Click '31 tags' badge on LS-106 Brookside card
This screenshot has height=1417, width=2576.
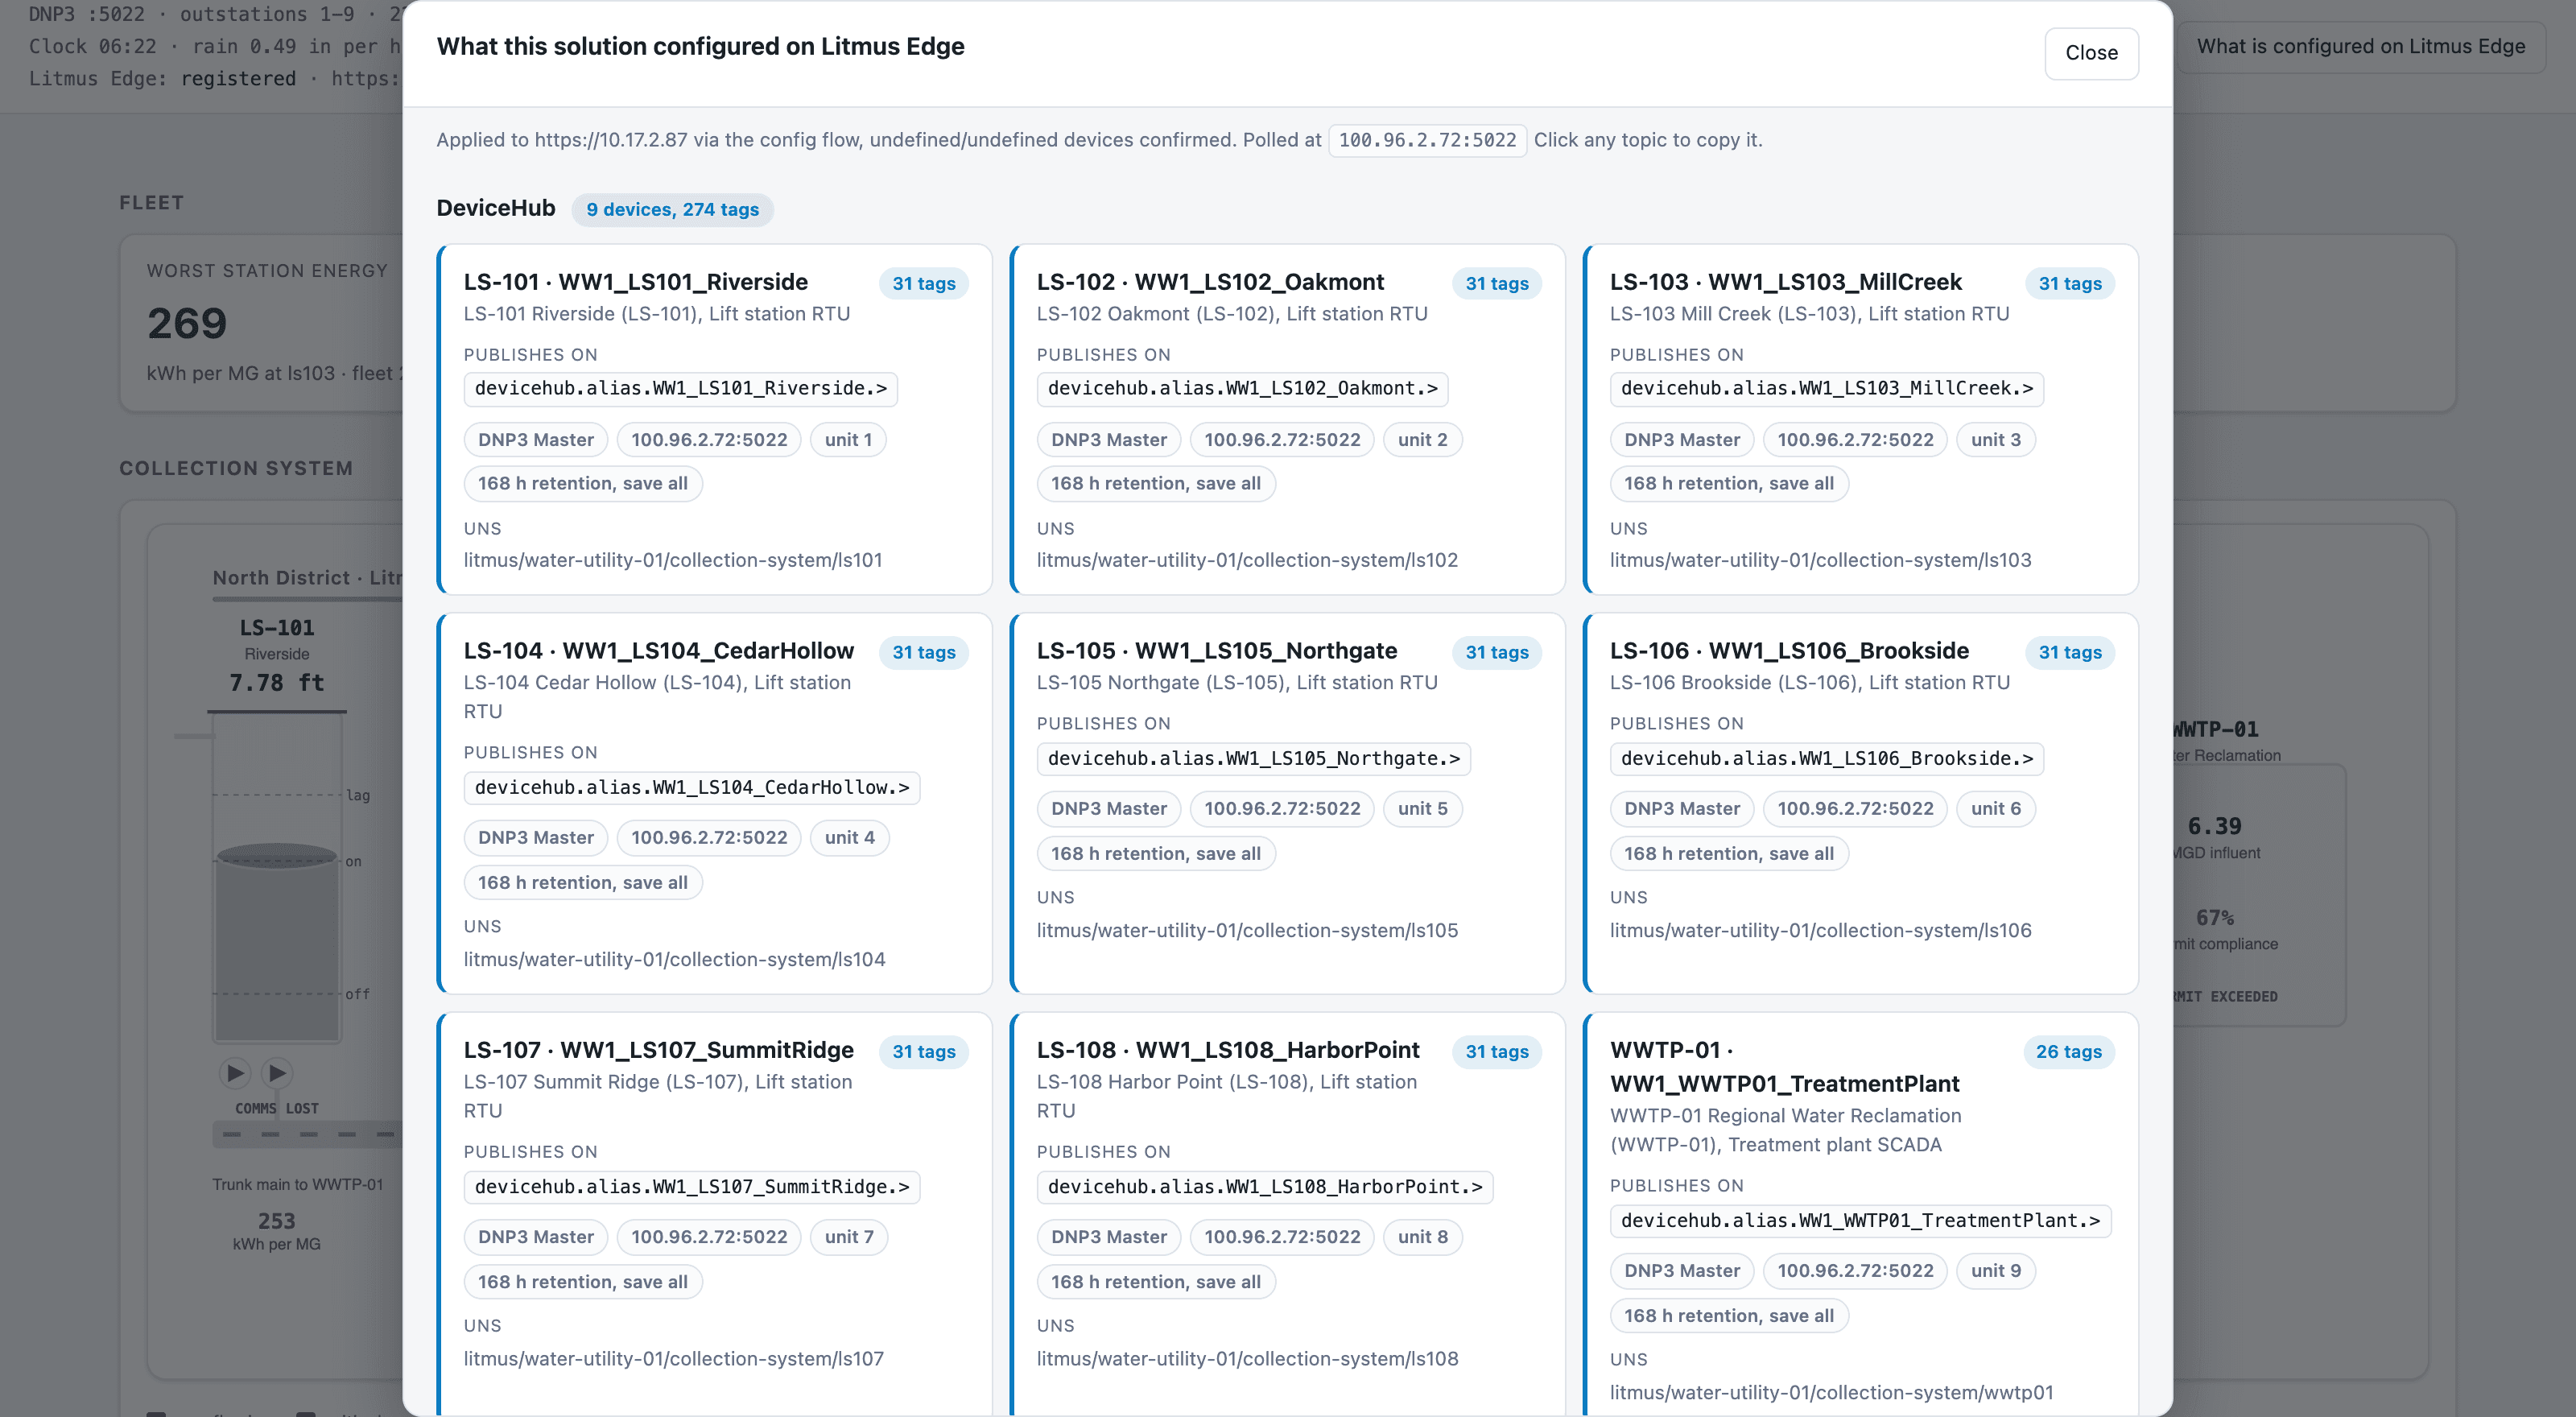(x=2069, y=652)
